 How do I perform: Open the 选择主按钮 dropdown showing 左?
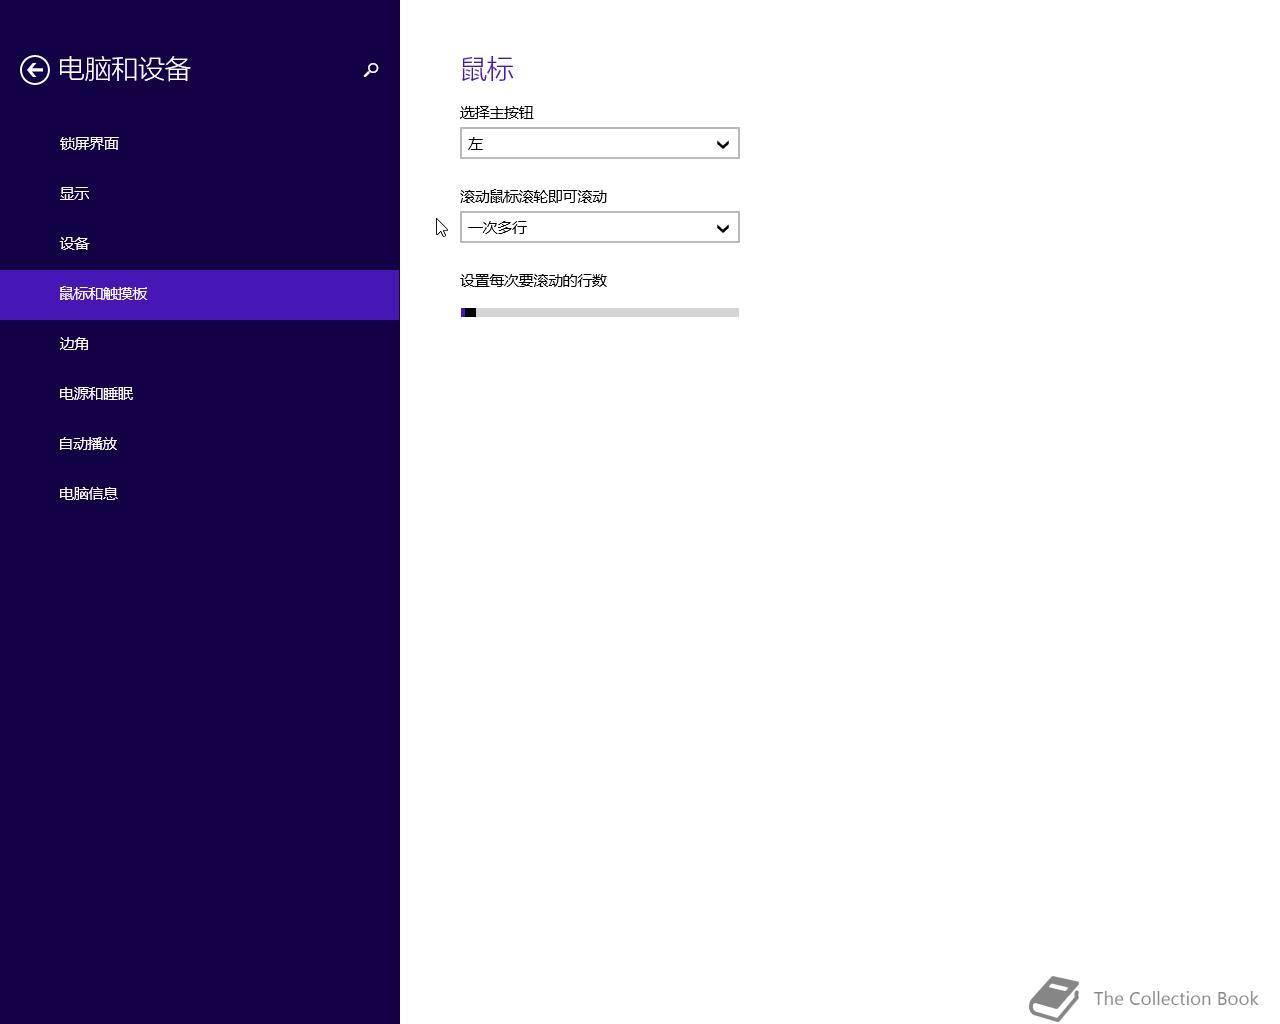(600, 143)
